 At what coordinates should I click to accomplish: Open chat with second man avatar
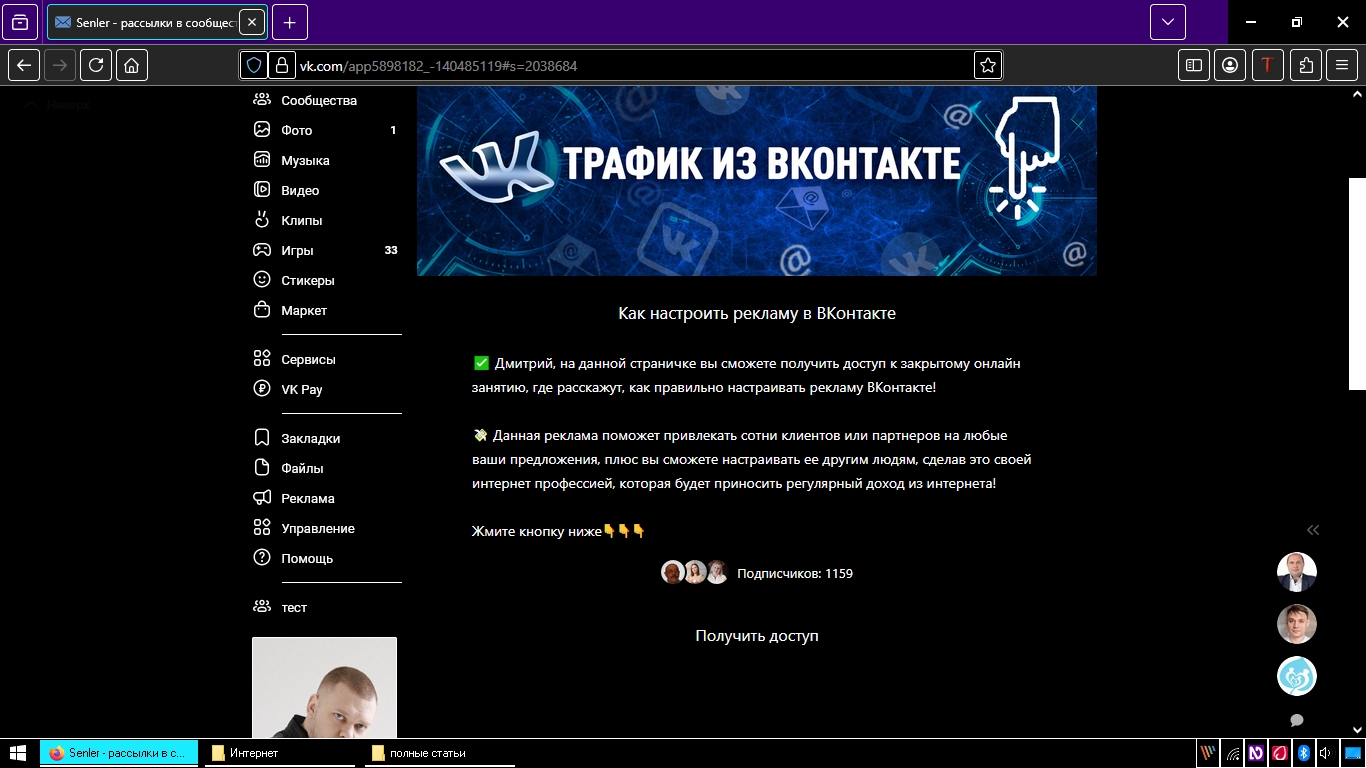pyautogui.click(x=1297, y=624)
